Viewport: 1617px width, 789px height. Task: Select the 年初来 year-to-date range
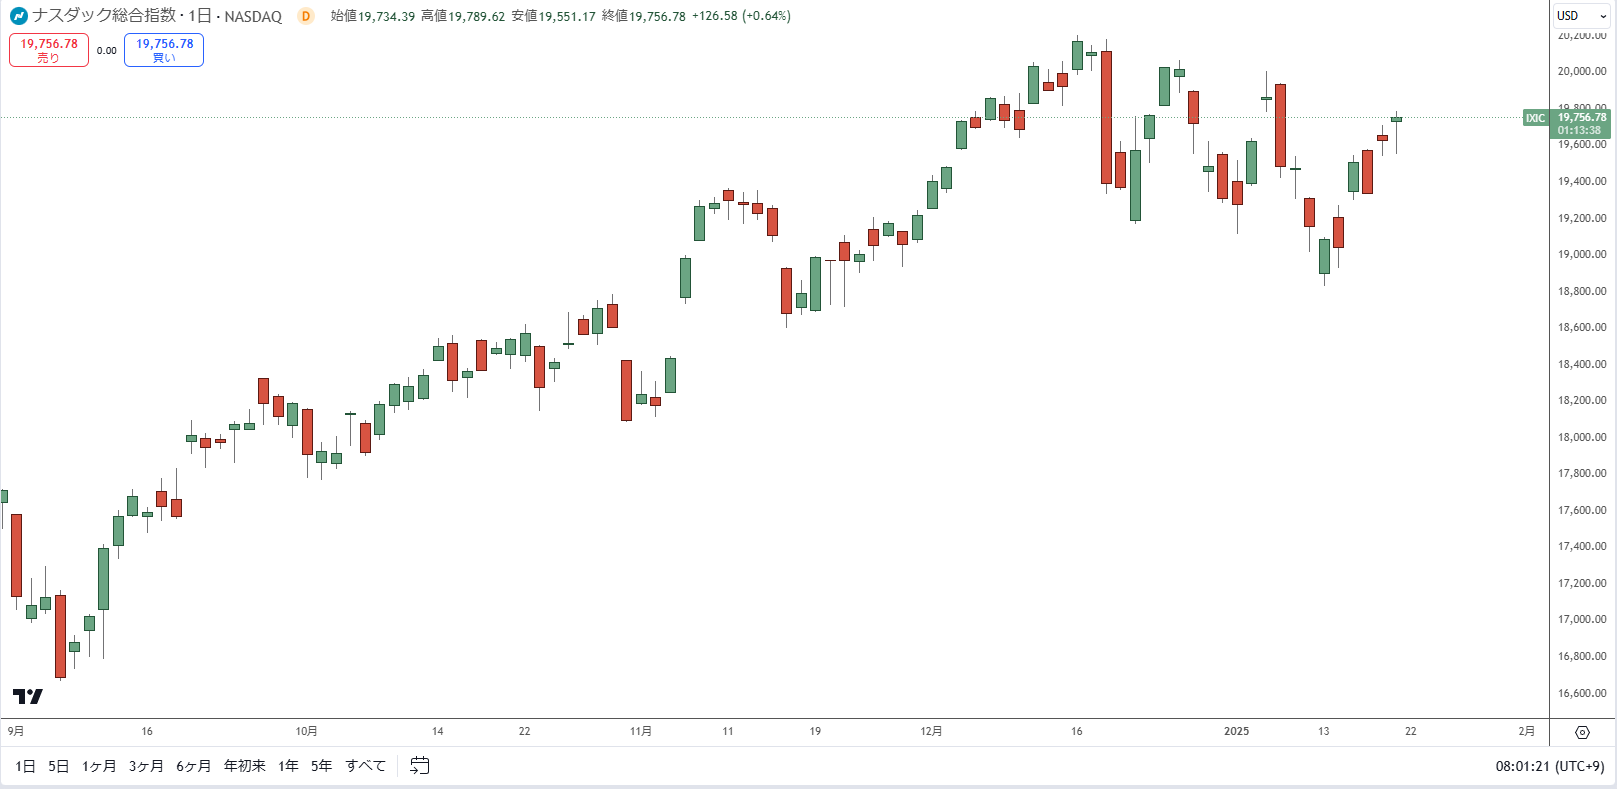(245, 766)
